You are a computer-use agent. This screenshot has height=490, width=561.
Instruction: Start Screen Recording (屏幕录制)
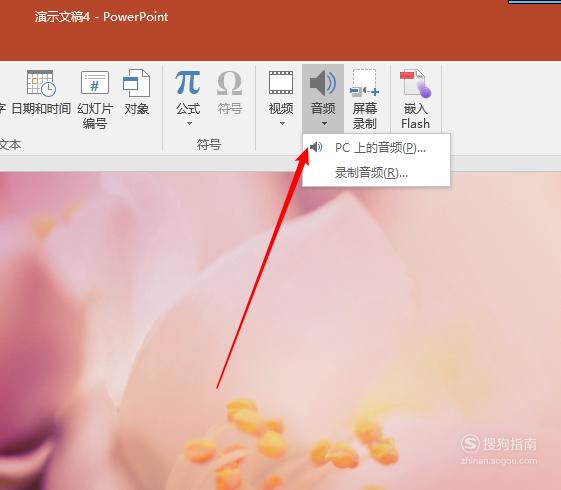(365, 99)
